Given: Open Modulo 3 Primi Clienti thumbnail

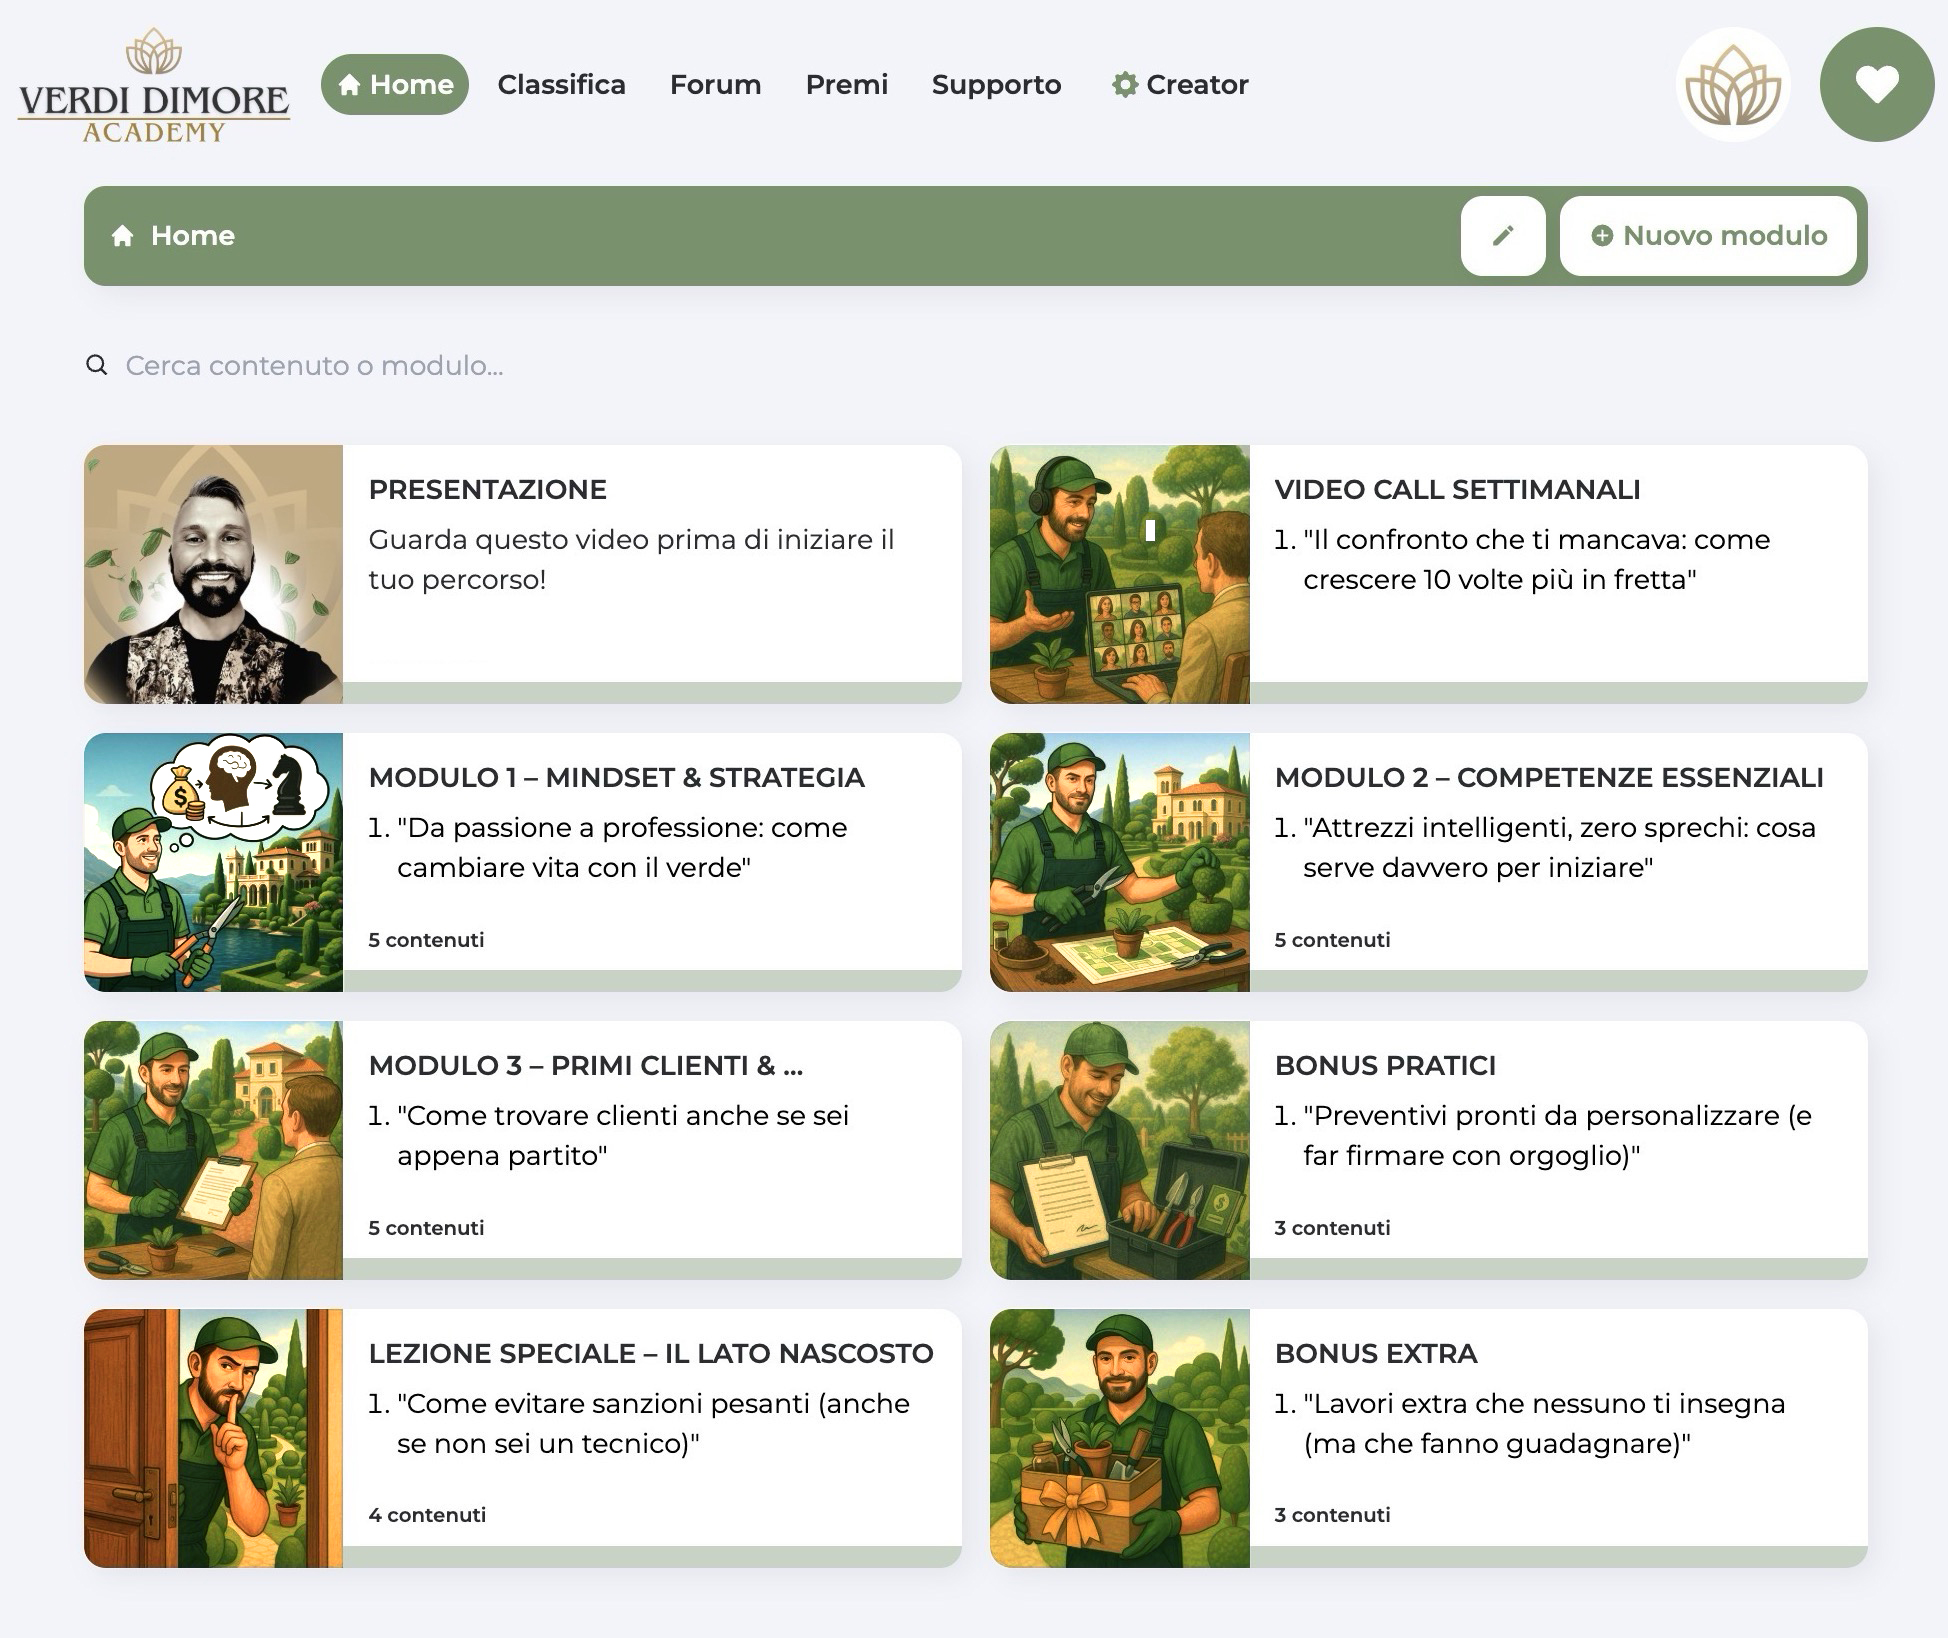Looking at the screenshot, I should (x=213, y=1150).
